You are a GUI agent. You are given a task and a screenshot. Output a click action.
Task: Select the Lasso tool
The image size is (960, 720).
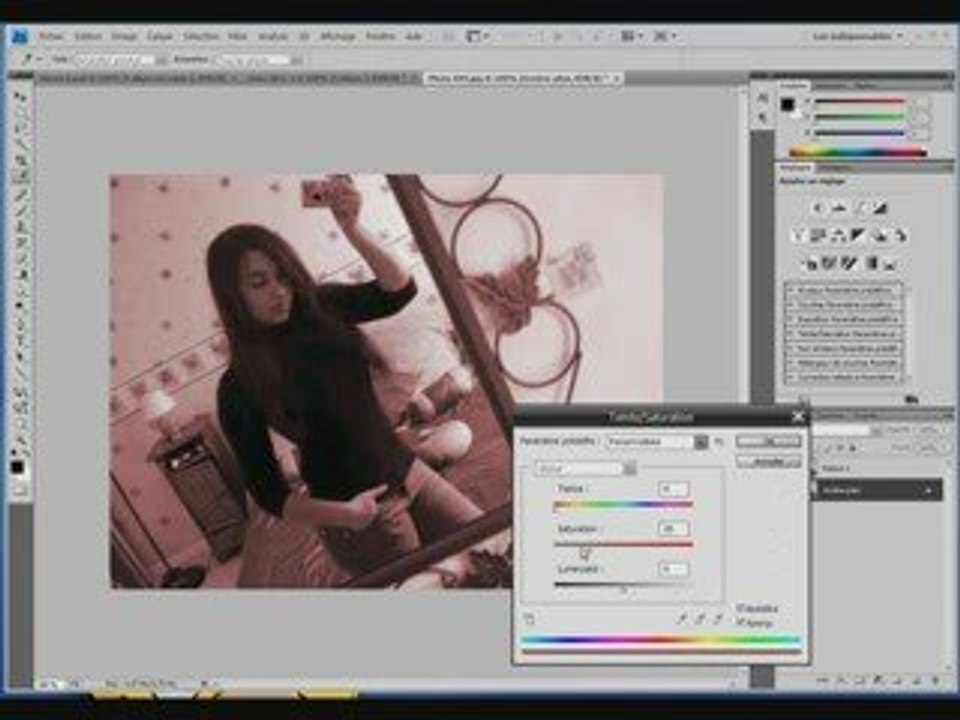point(20,127)
